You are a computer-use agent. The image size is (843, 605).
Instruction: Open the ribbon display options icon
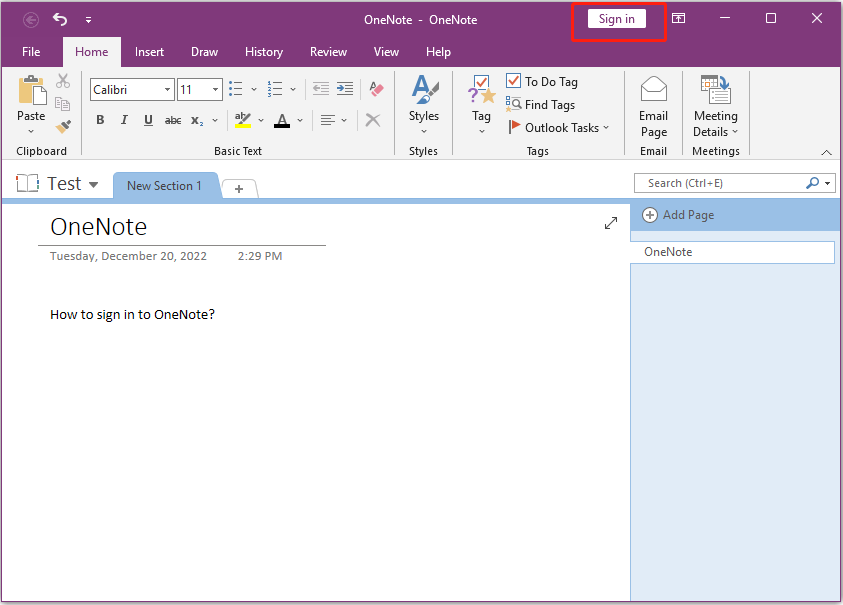click(678, 19)
